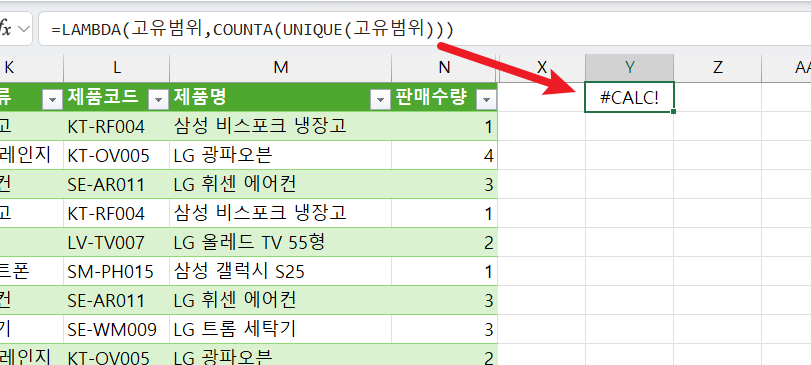Select column M header
This screenshot has height=365, width=811.
[280, 67]
